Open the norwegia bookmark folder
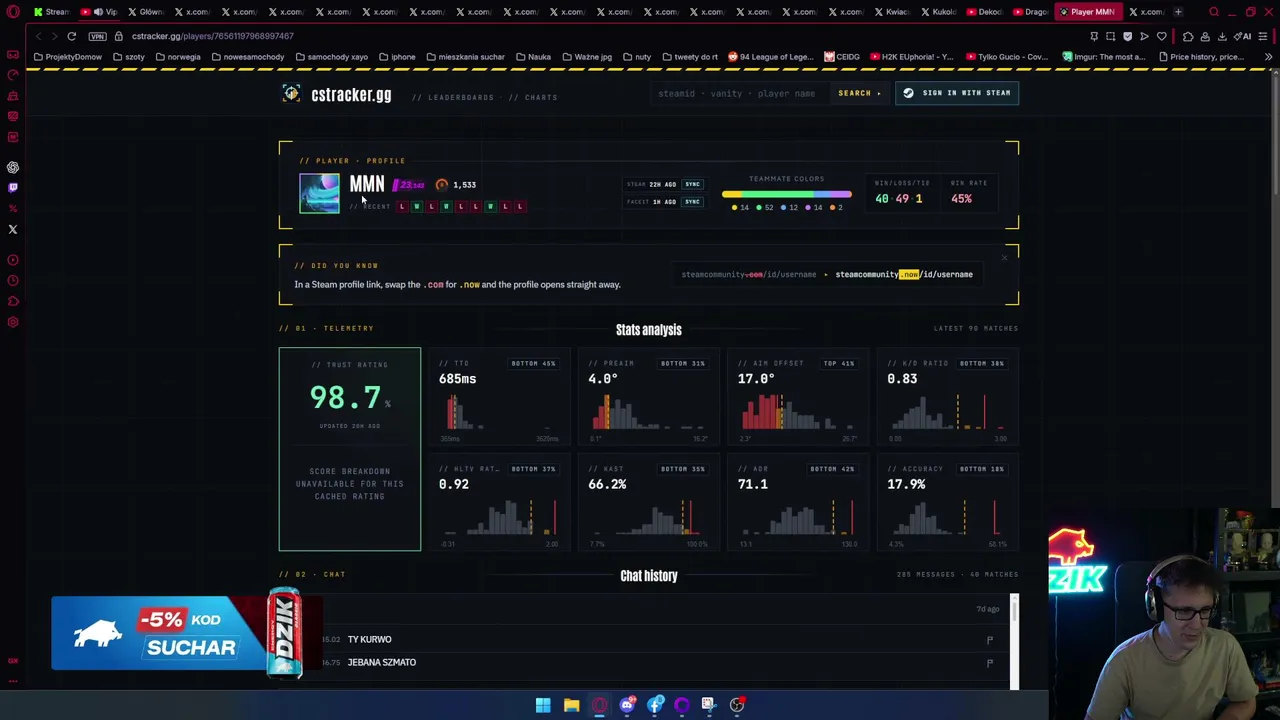Screen dimensions: 1280x720 point(178,57)
